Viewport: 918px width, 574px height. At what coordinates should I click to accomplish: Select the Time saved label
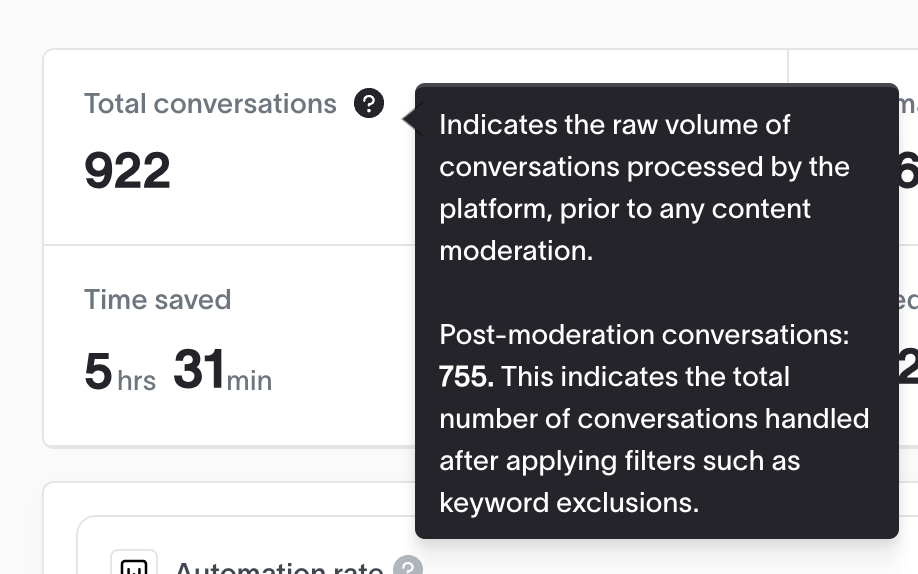coord(157,299)
